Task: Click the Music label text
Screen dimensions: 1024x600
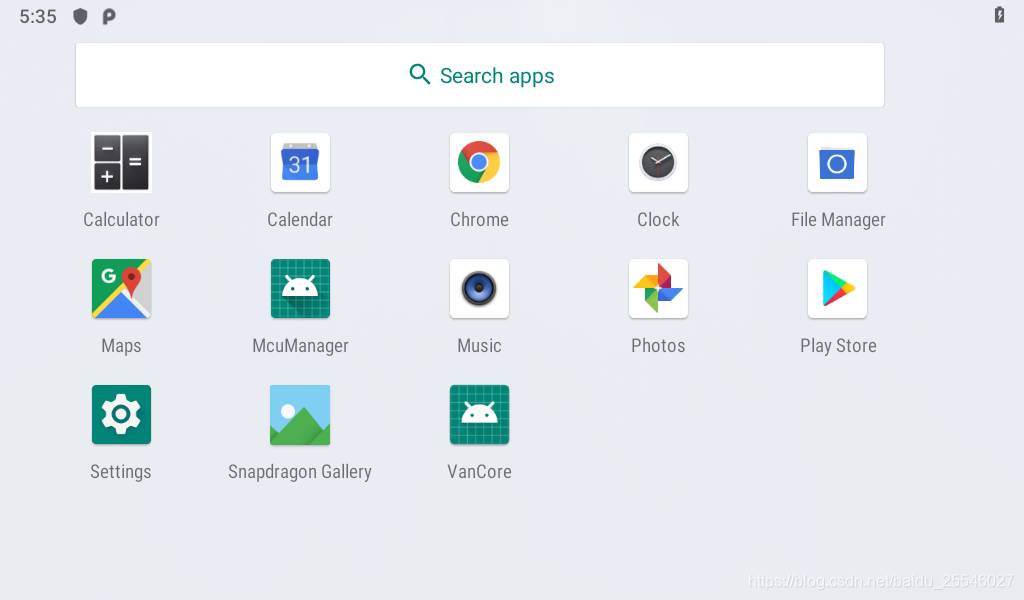Action: (479, 346)
